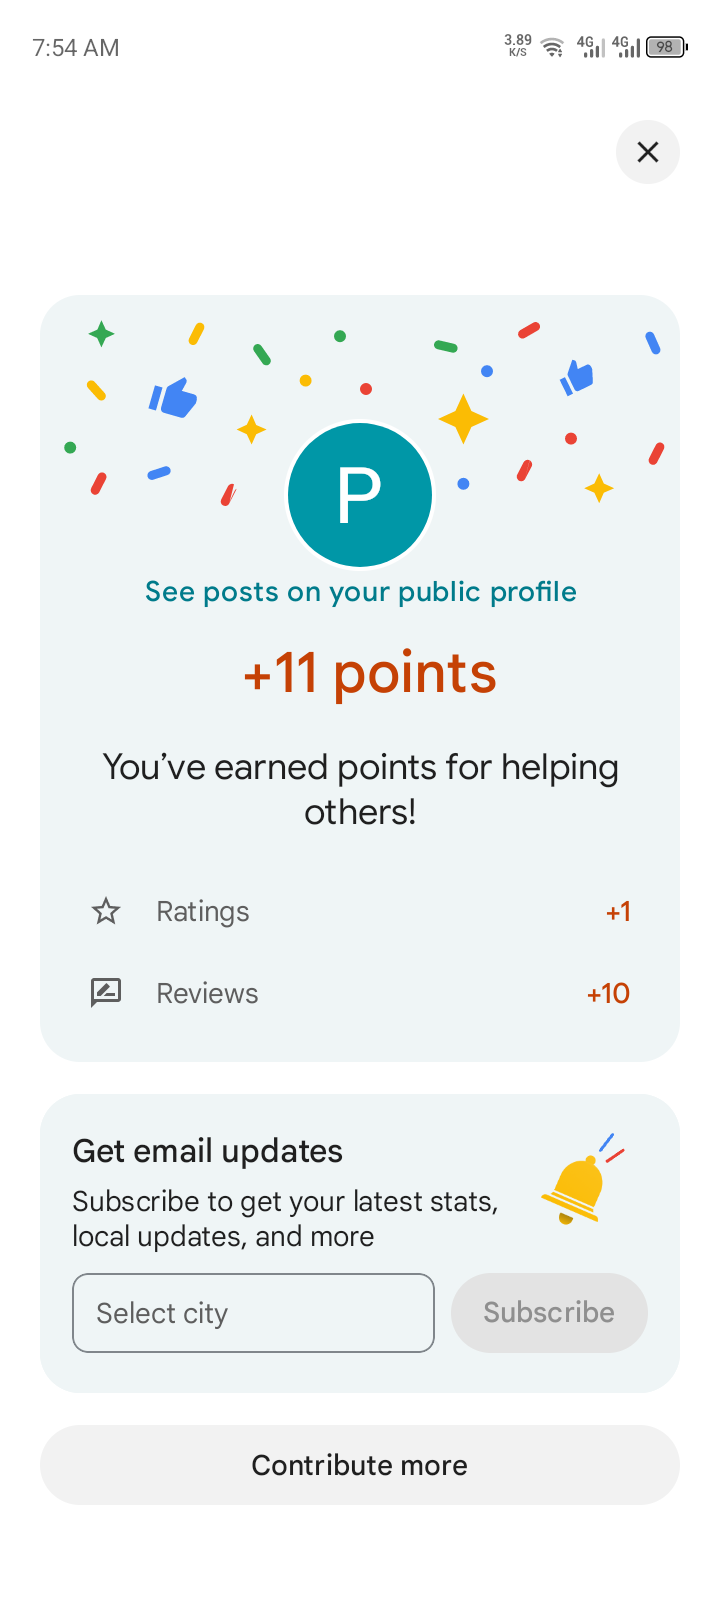The width and height of the screenshot is (720, 1600).
Task: Click the left blue thumbs-up icon
Action: 173,397
